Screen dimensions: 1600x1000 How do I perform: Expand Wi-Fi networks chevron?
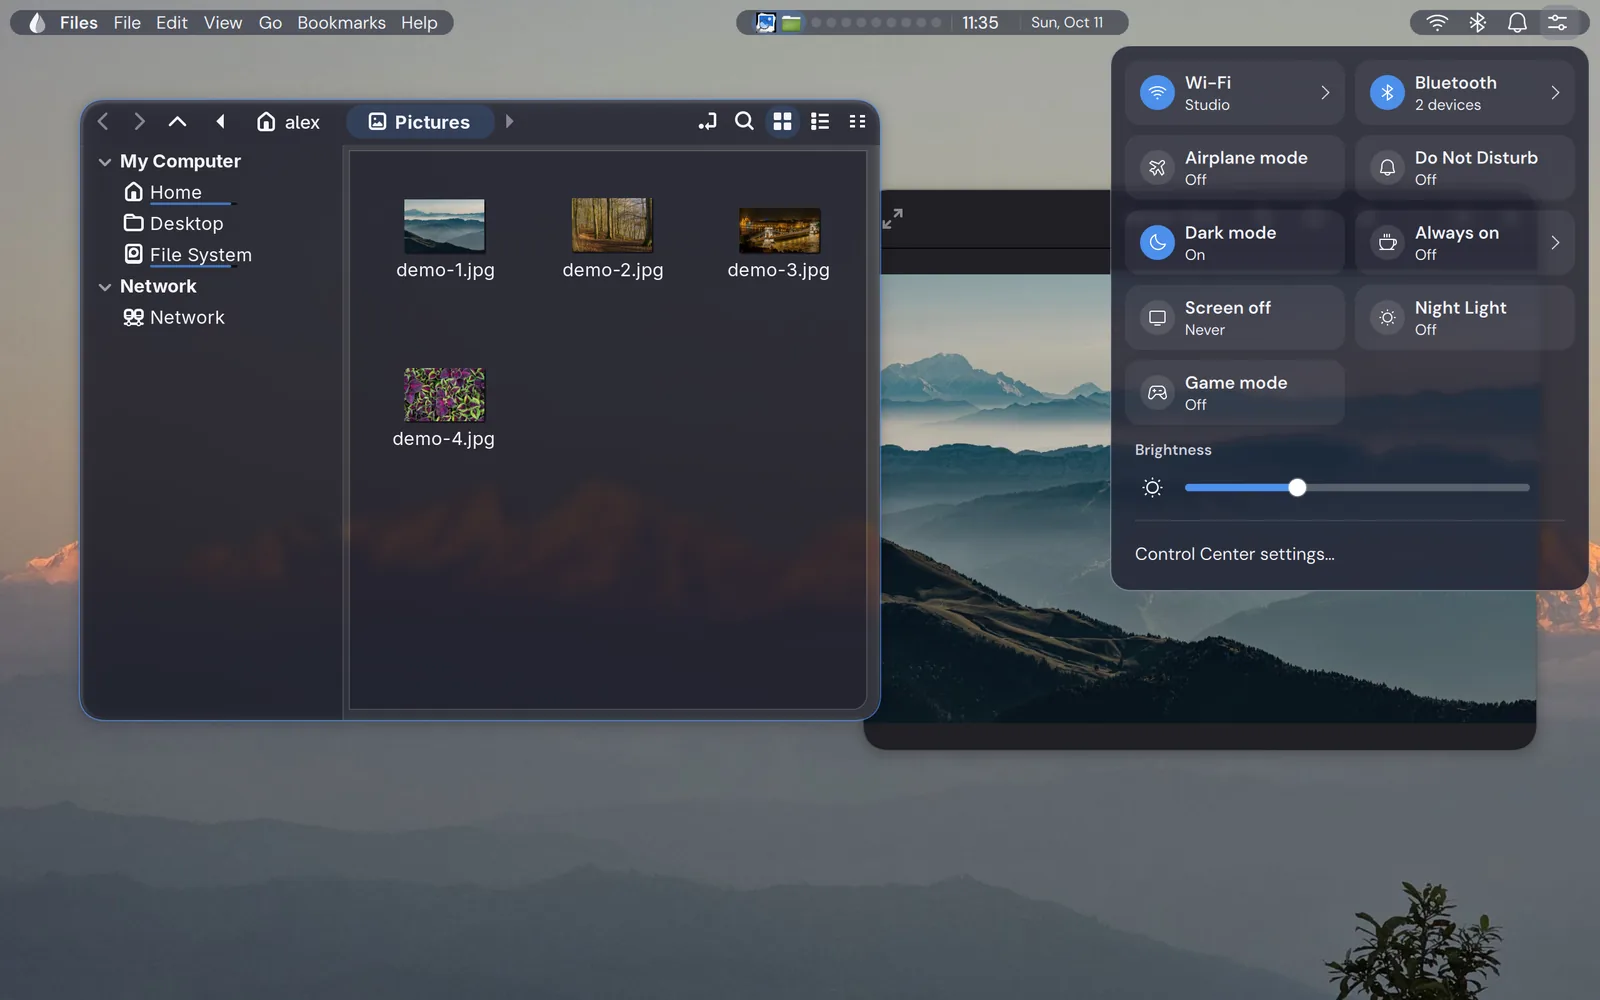pyautogui.click(x=1325, y=93)
